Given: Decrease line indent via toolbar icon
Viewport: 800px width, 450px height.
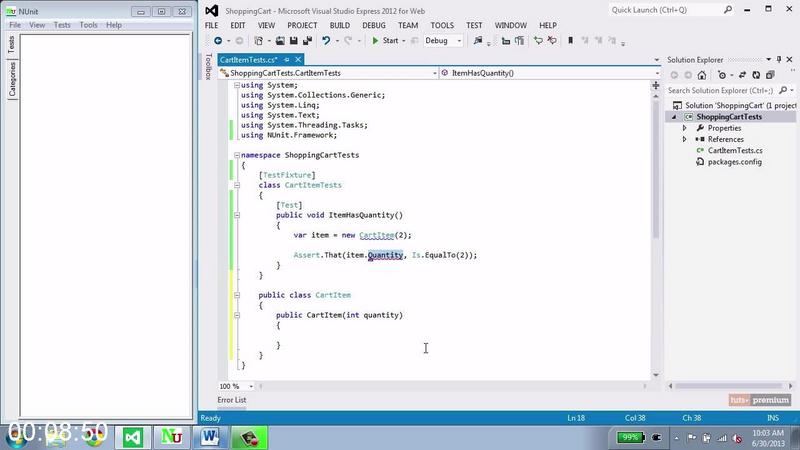Looking at the screenshot, I should [x=506, y=40].
